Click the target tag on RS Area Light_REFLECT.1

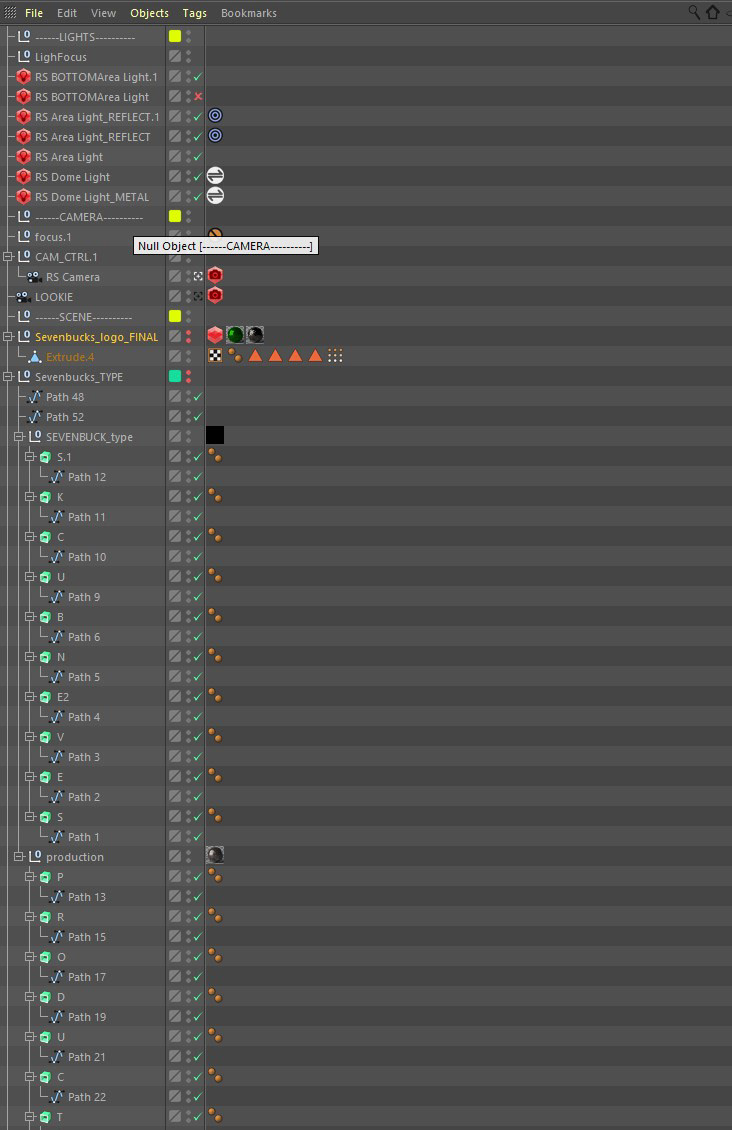[x=215, y=115]
